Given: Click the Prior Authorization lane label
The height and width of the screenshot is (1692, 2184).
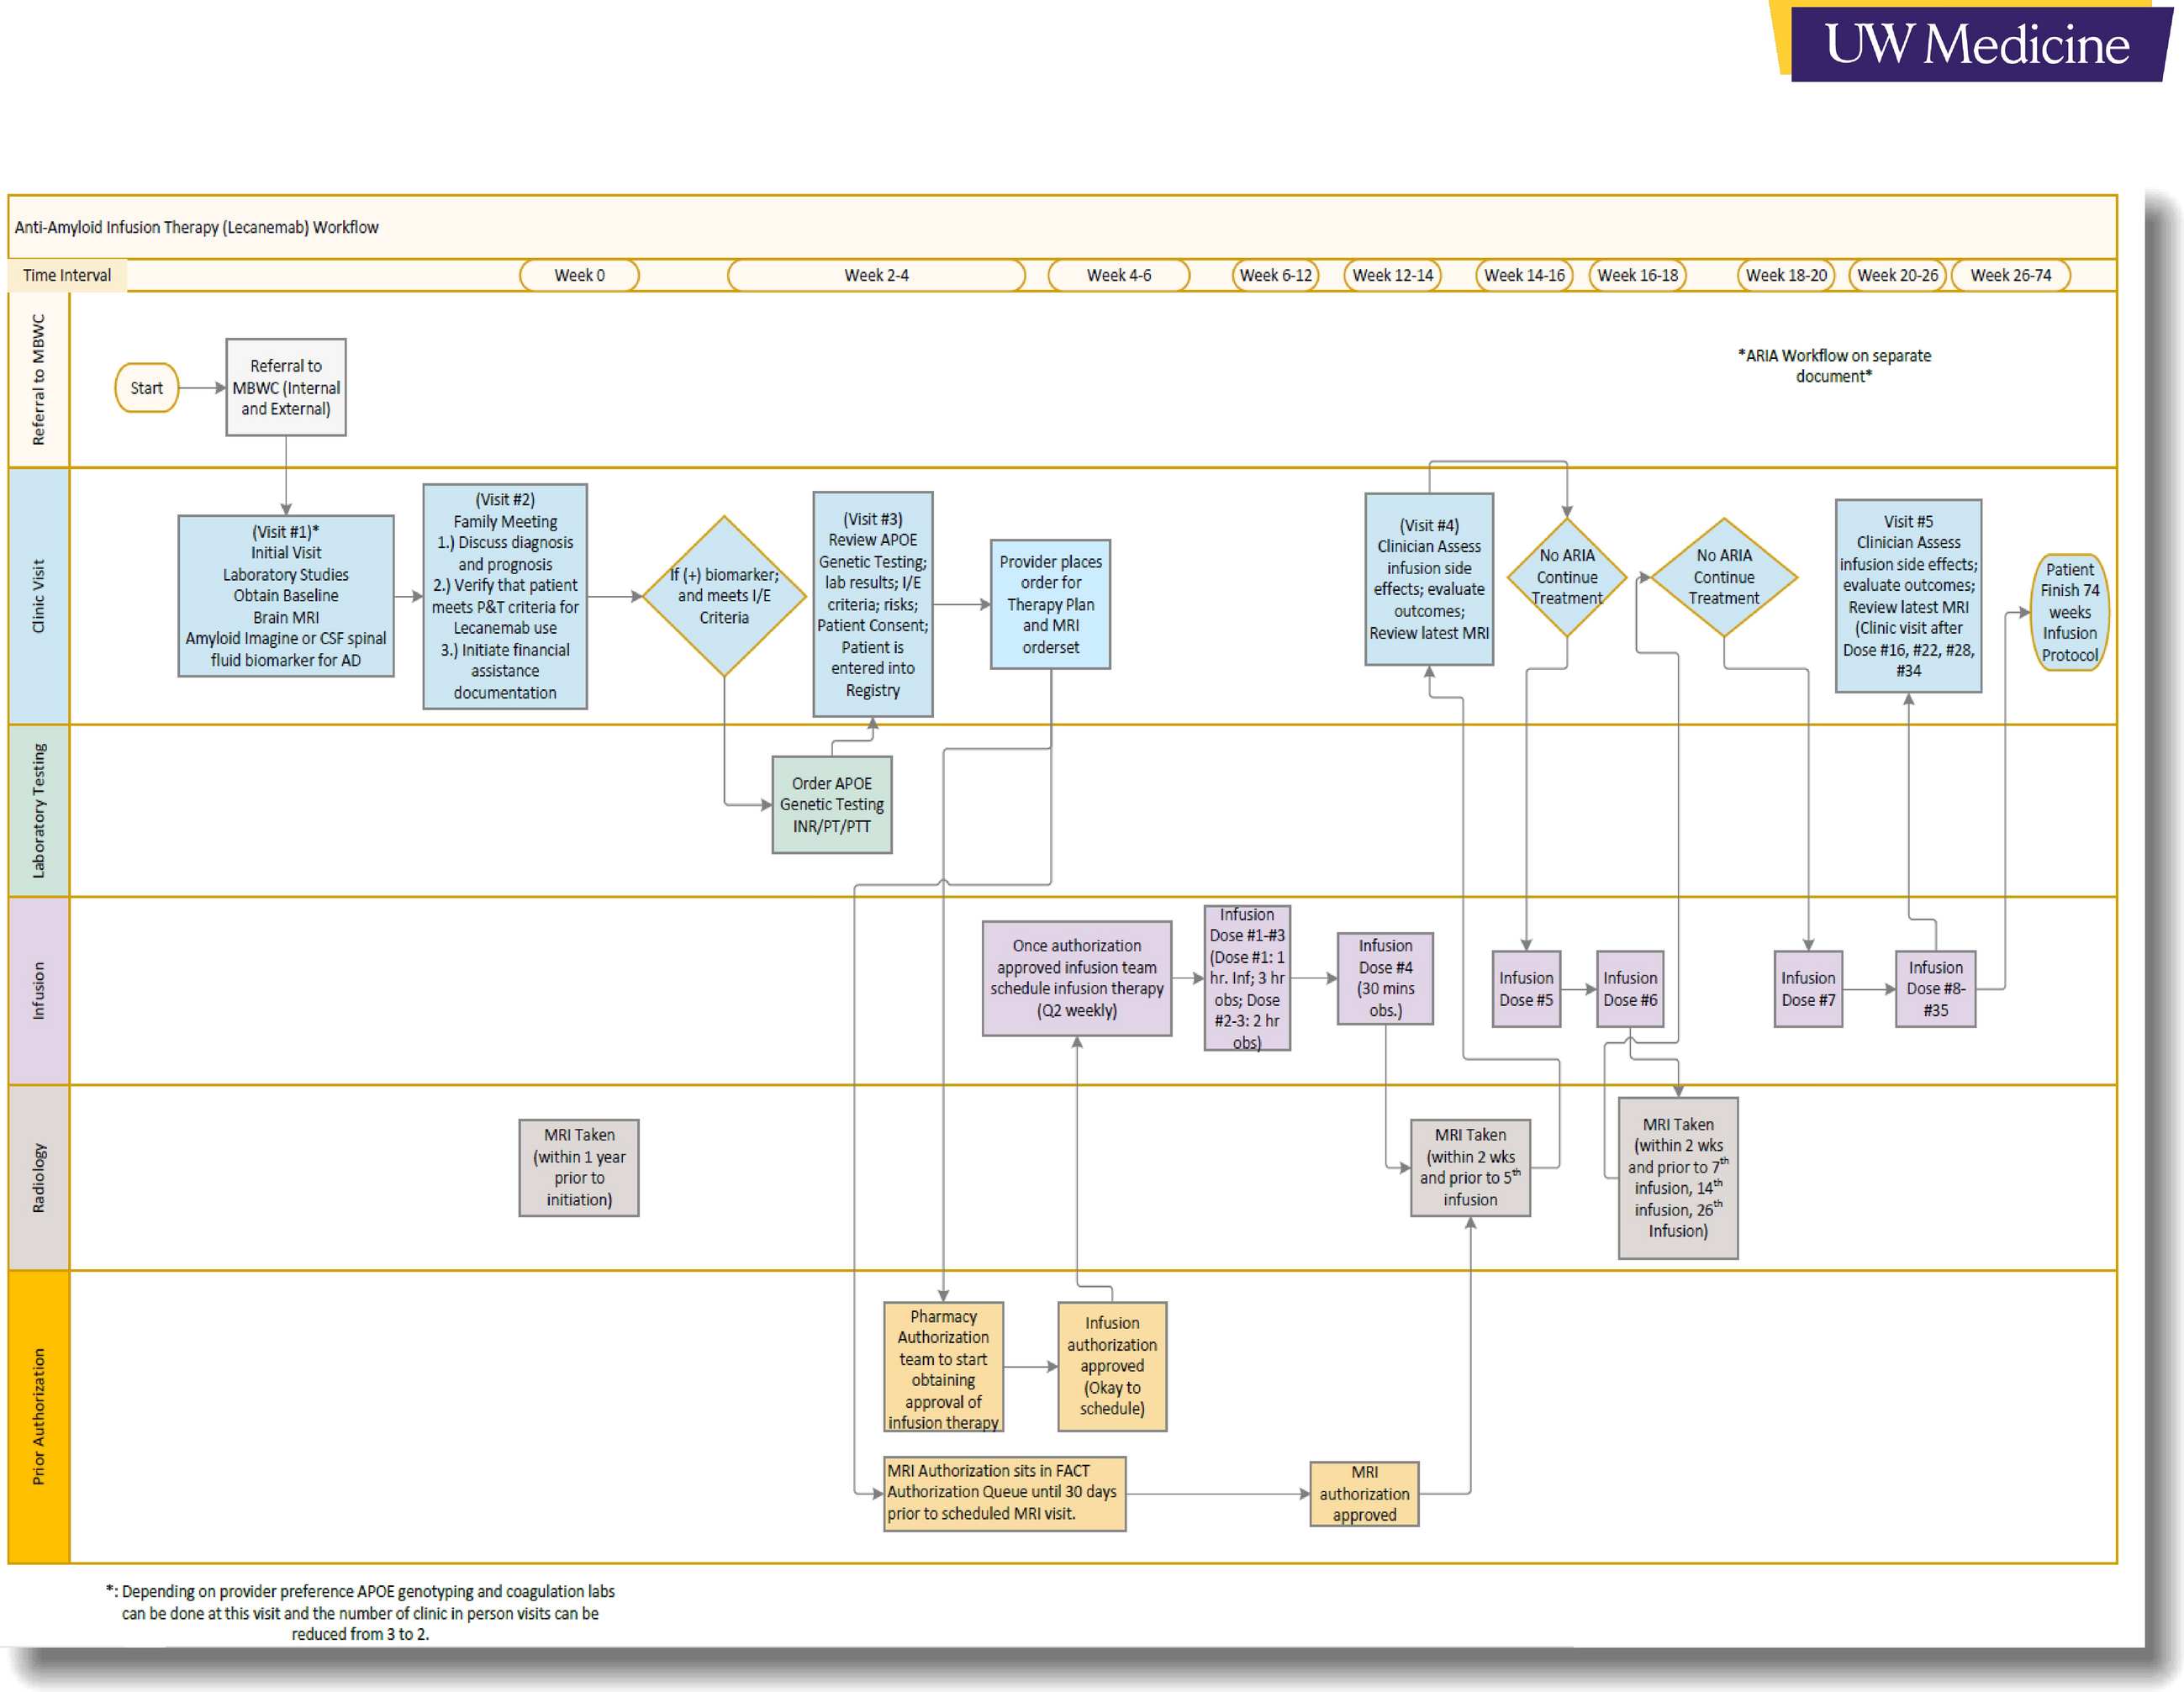Looking at the screenshot, I should 39,1417.
